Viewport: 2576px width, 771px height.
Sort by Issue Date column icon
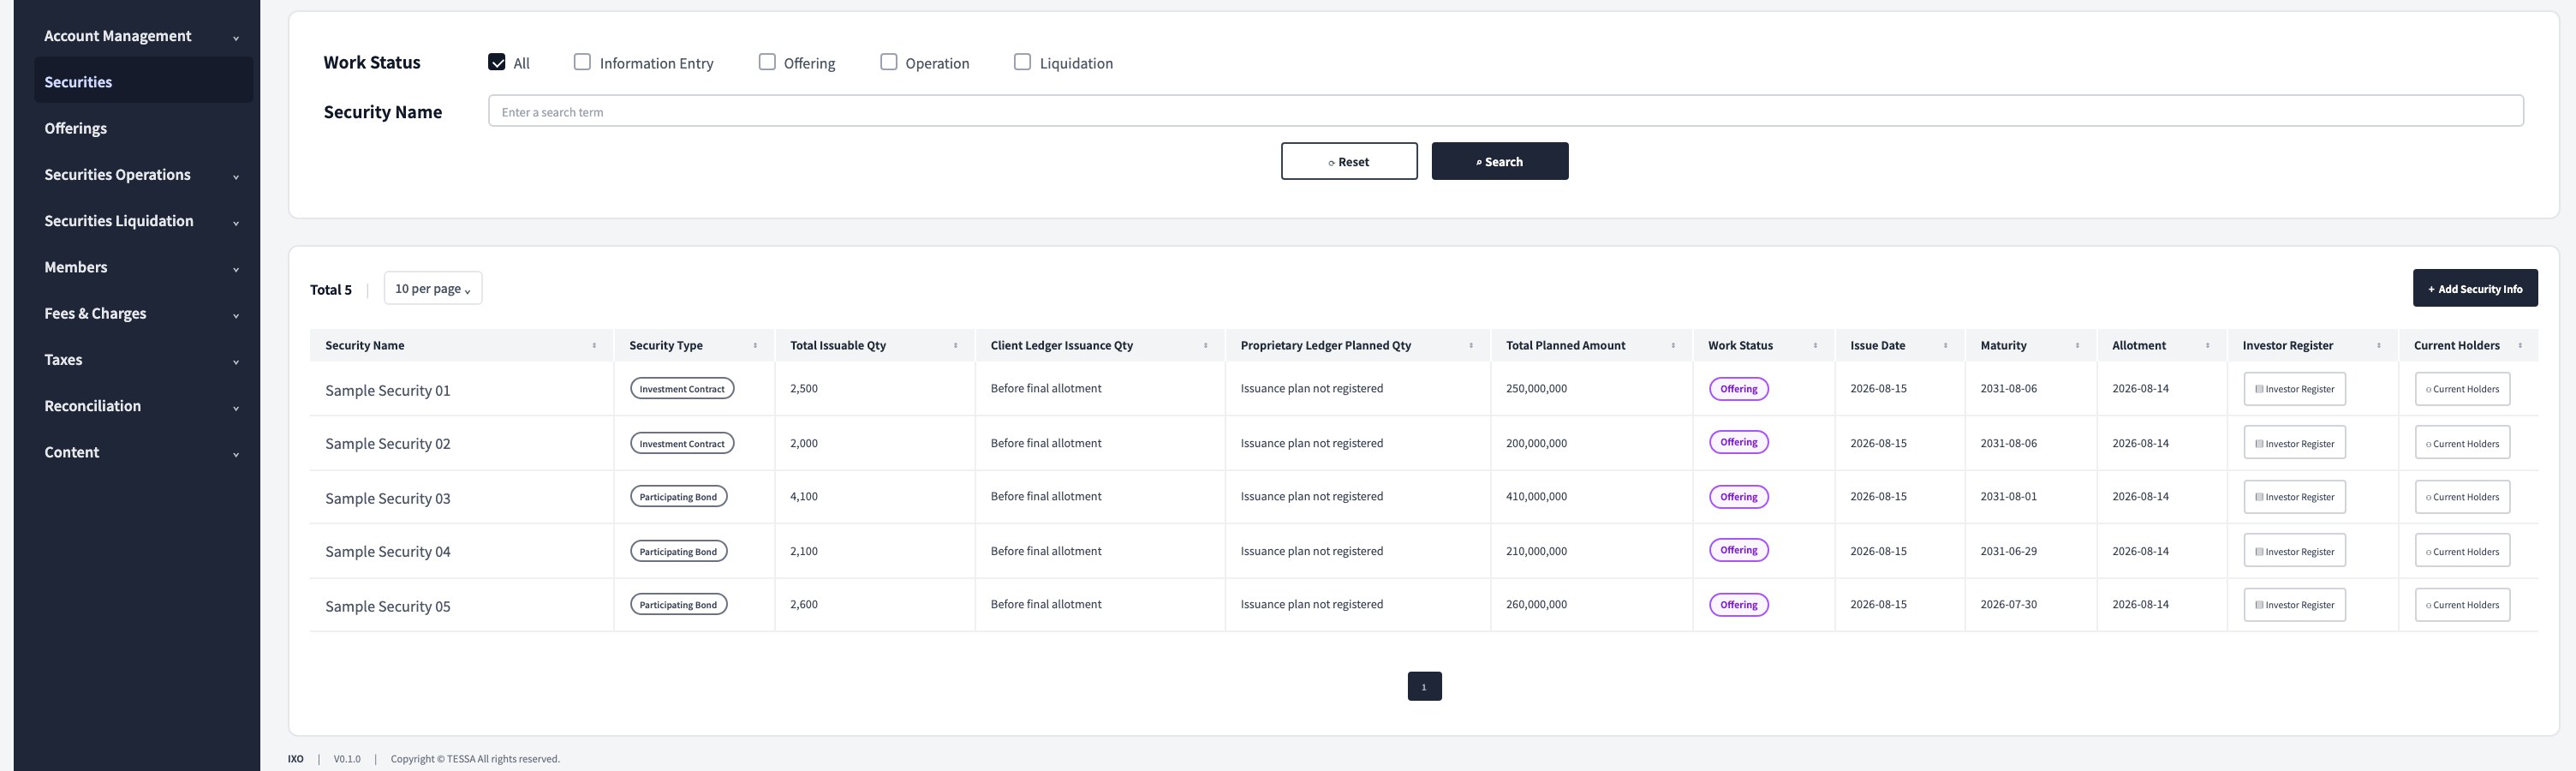pos(1945,346)
